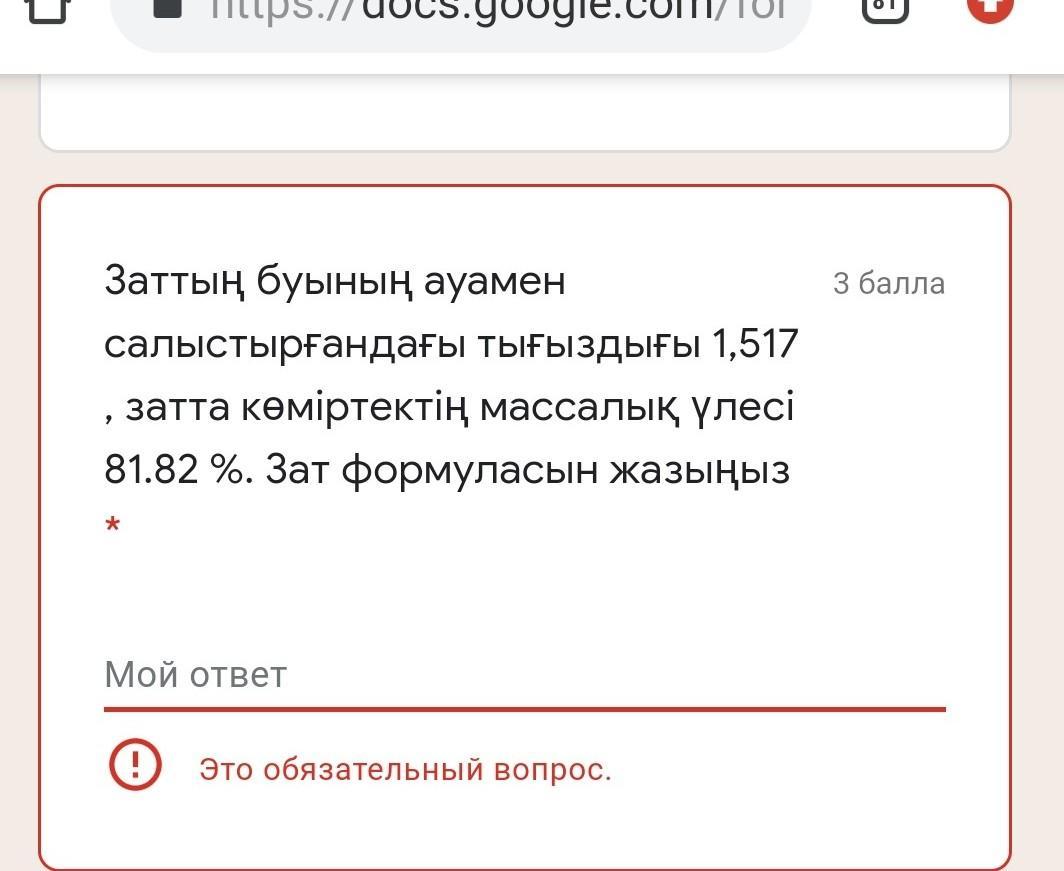Click the "Это обязательный вопрос." error message
The image size is (1064, 871).
pyautogui.click(x=405, y=769)
